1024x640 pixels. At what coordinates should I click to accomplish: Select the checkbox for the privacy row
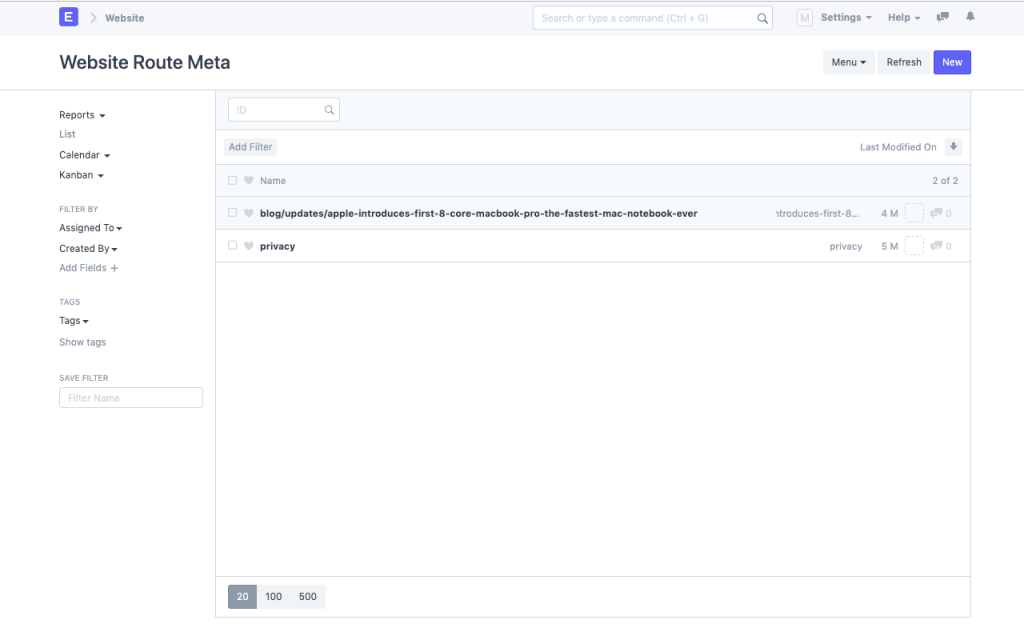click(233, 246)
